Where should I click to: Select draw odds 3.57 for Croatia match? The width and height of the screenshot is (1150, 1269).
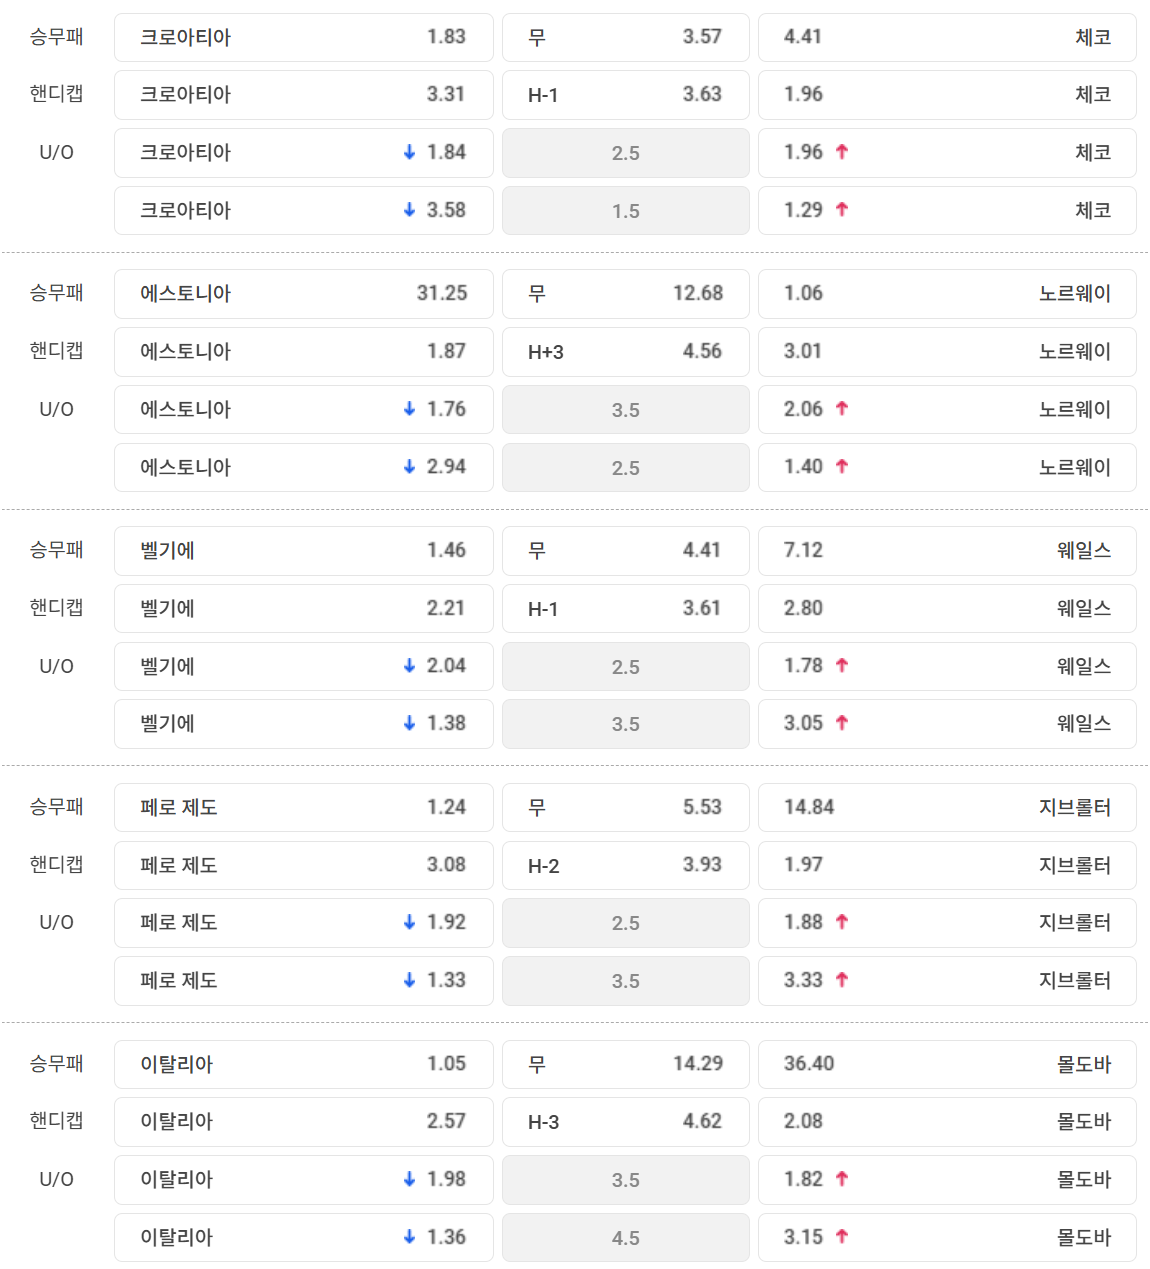(626, 37)
